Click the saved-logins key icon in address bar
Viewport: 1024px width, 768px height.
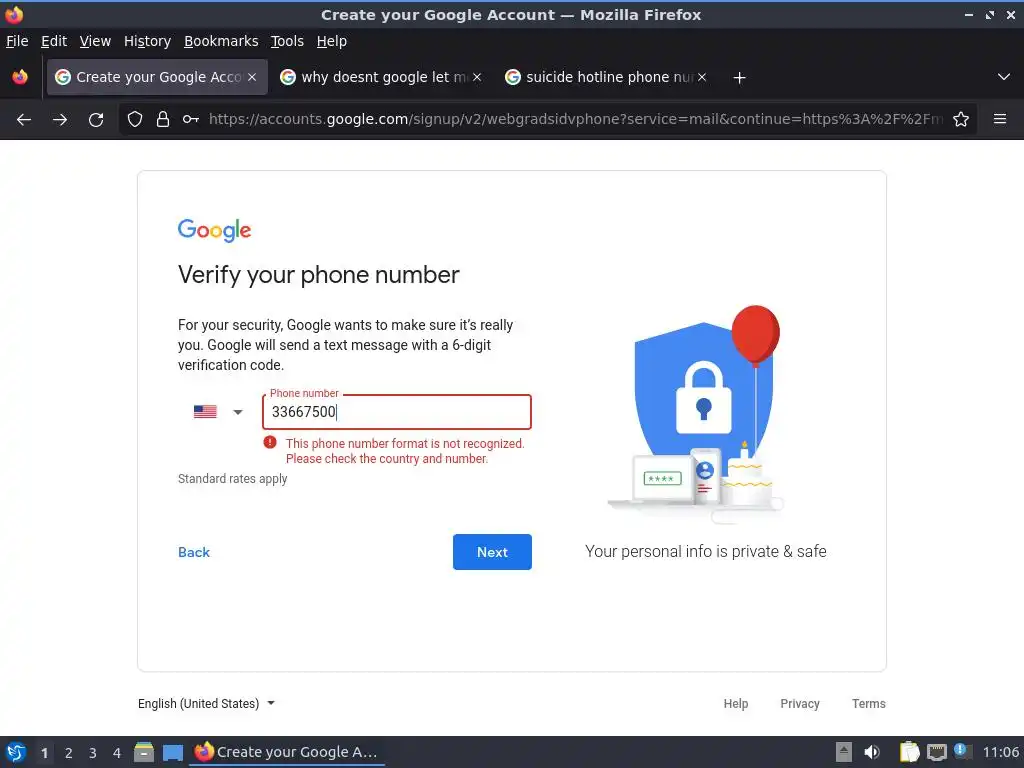coord(191,120)
